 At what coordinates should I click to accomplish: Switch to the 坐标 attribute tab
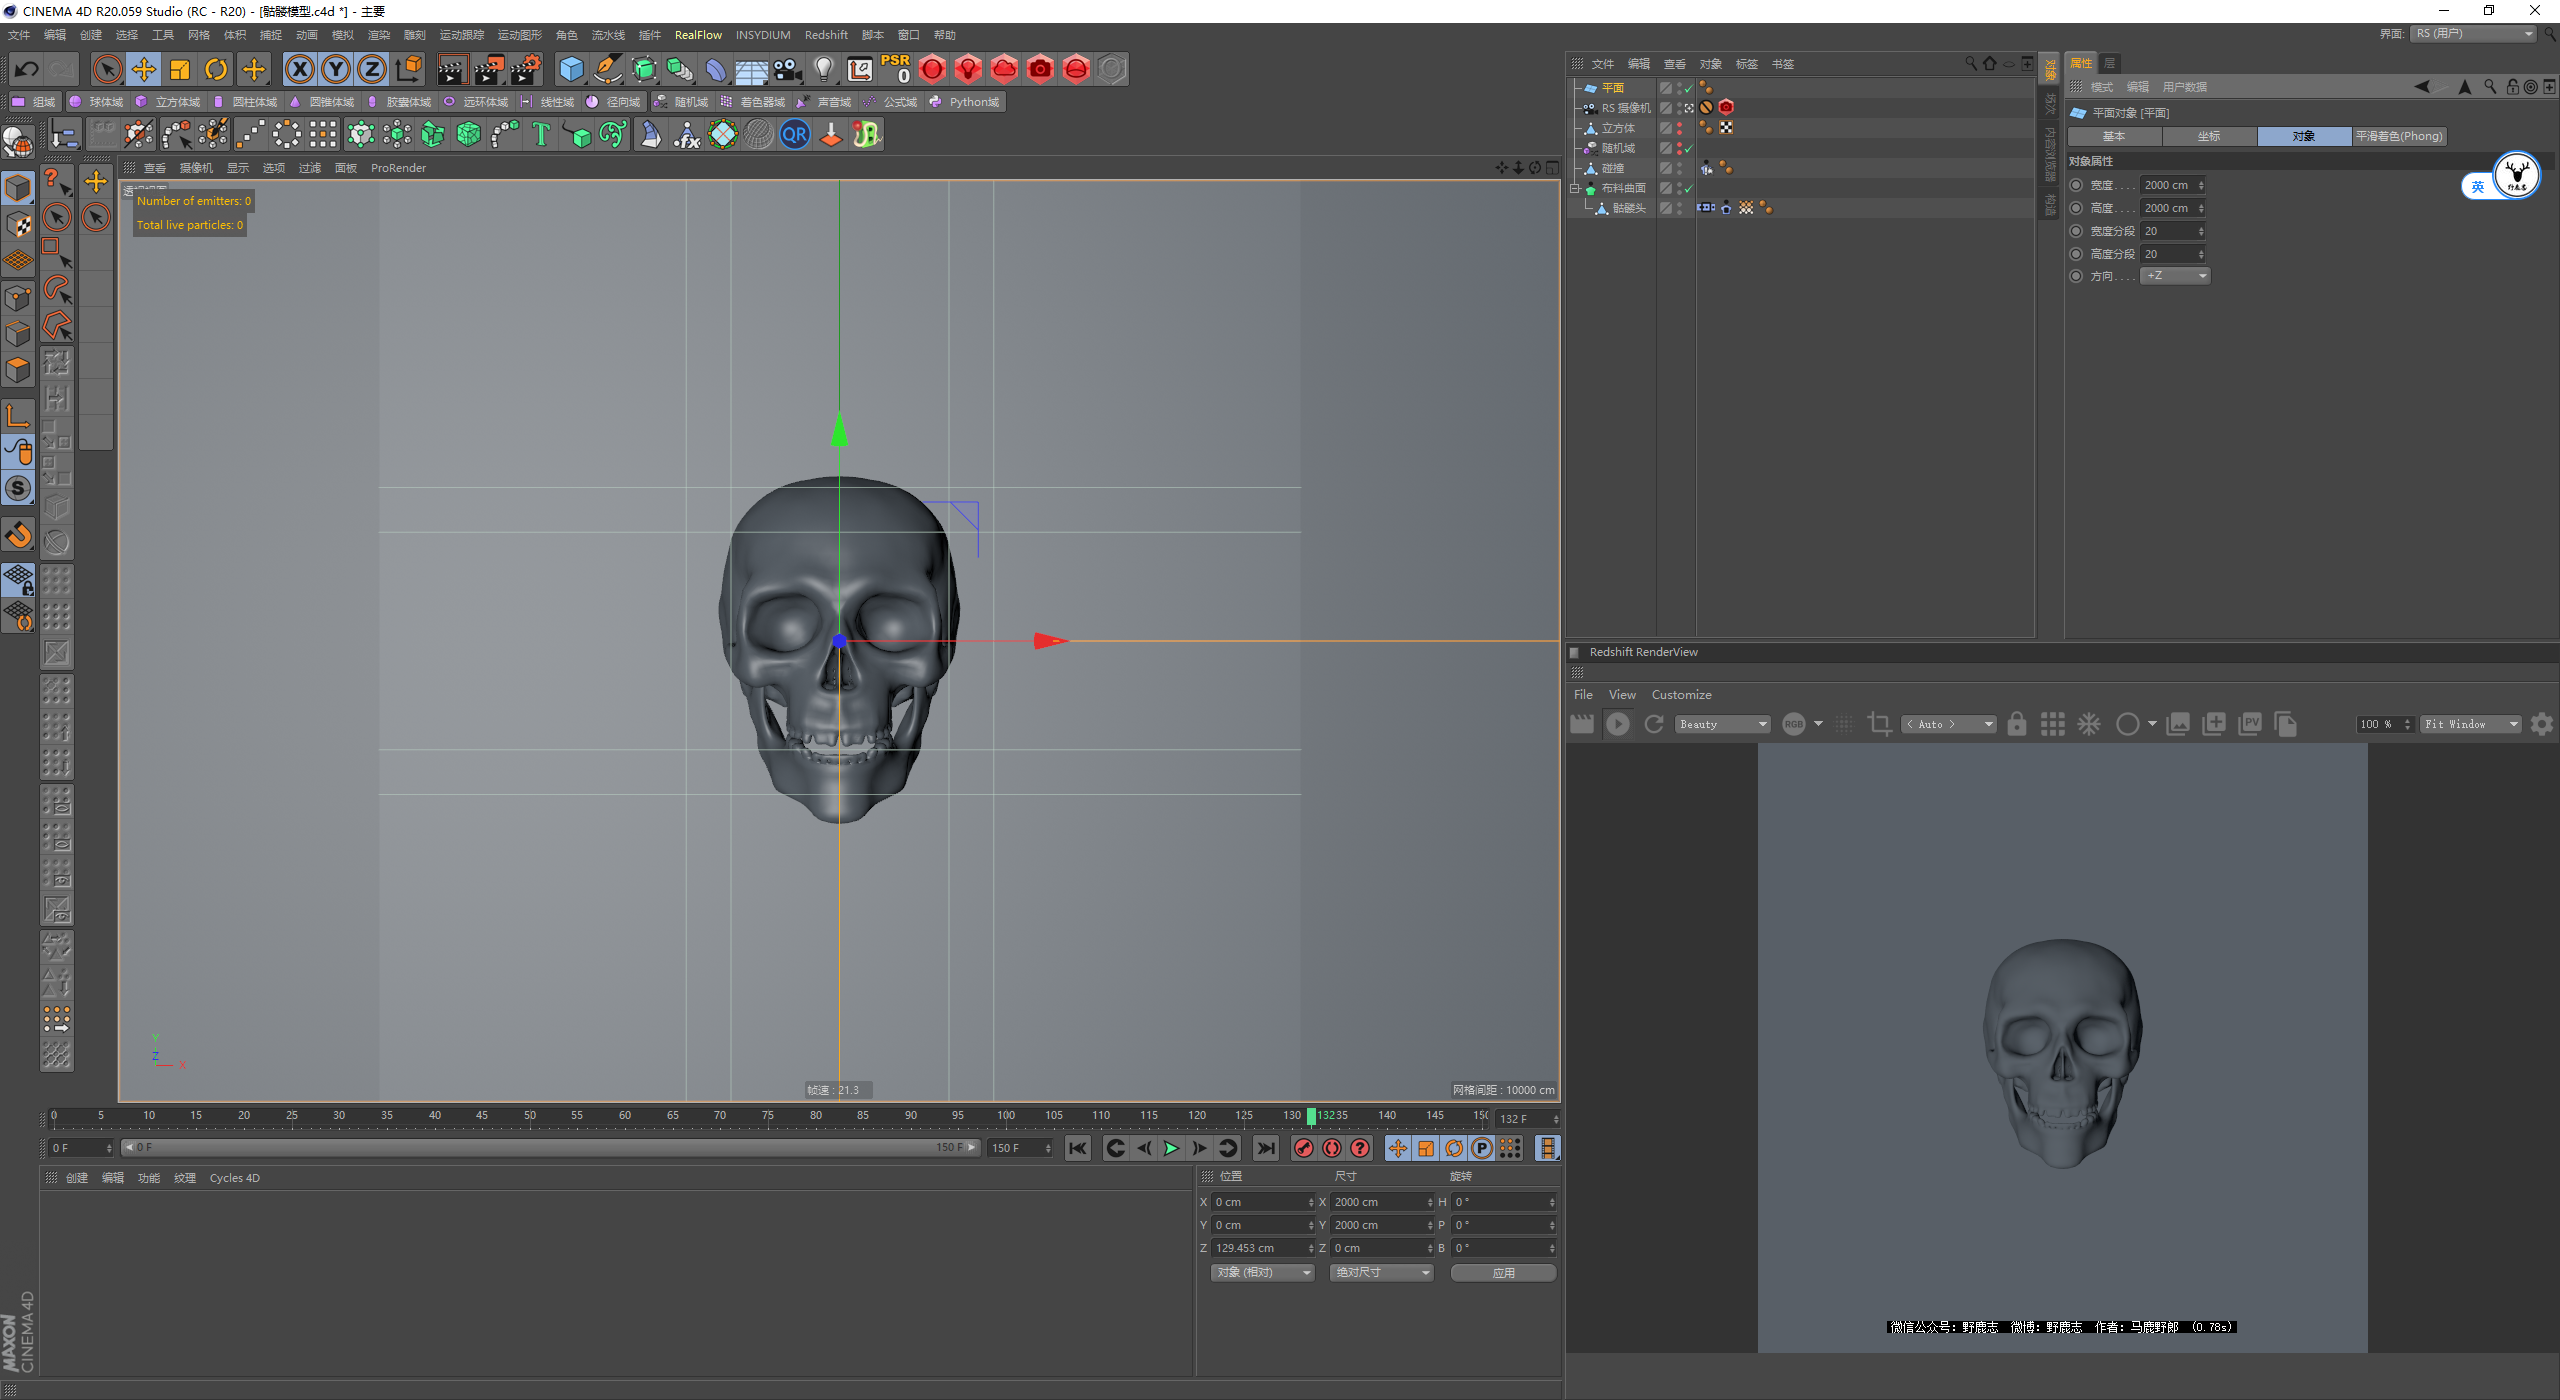click(x=2208, y=136)
